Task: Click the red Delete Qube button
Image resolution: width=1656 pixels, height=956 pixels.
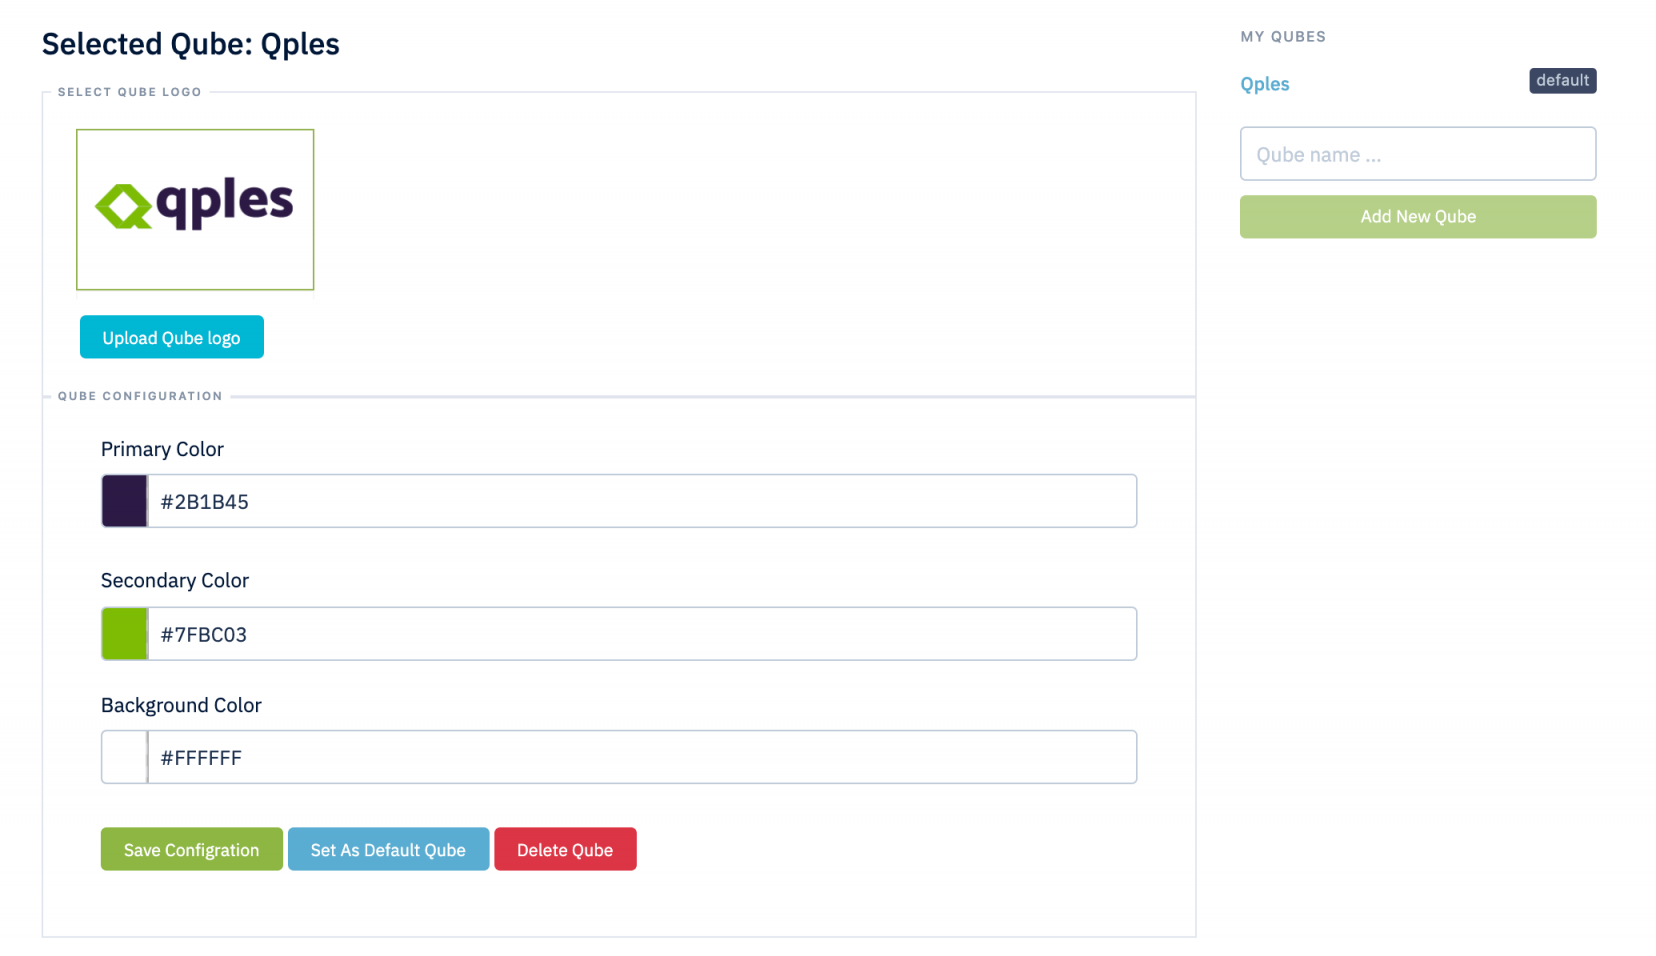Action: pyautogui.click(x=565, y=849)
